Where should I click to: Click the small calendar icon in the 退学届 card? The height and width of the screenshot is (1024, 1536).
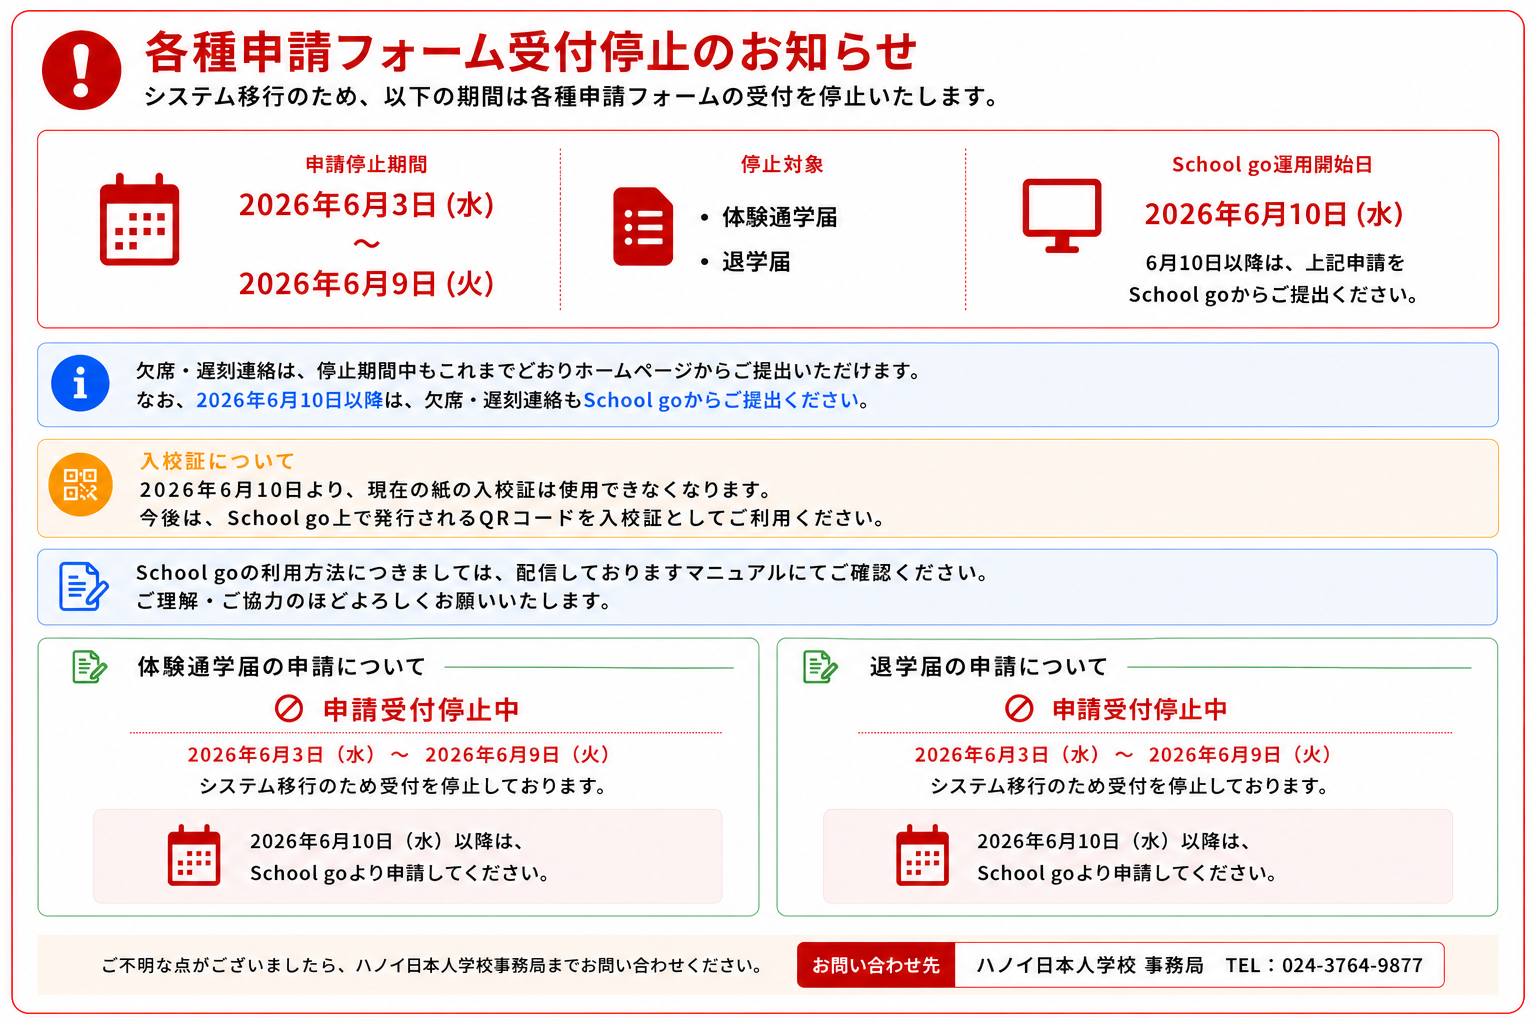[x=923, y=855]
